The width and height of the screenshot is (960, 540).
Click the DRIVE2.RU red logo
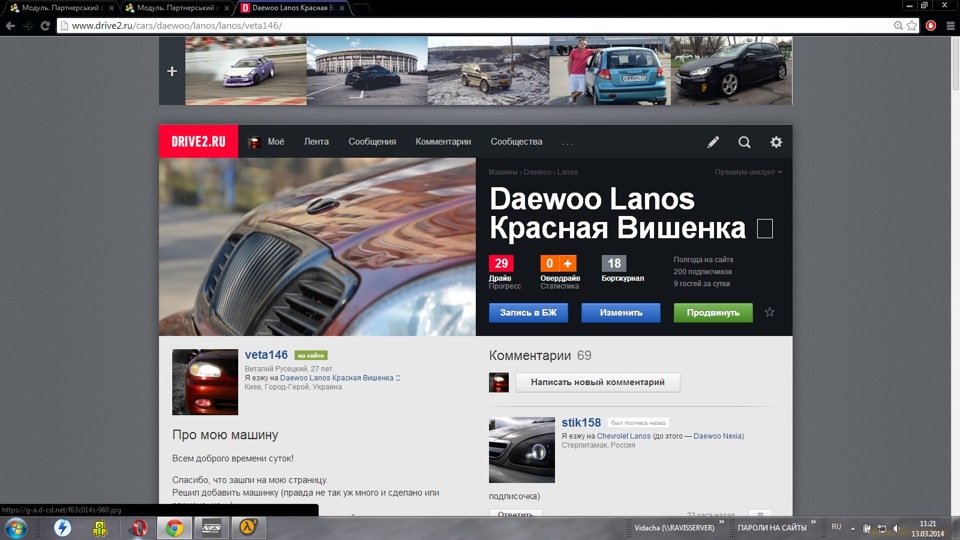point(198,141)
